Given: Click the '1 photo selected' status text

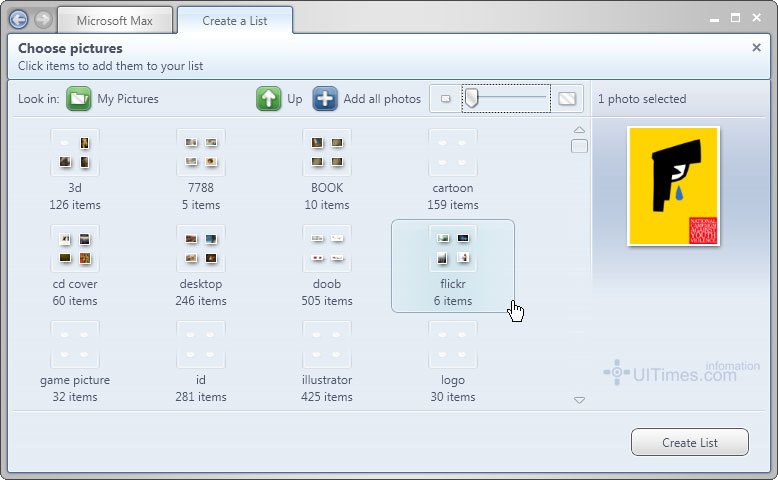Looking at the screenshot, I should (x=642, y=99).
